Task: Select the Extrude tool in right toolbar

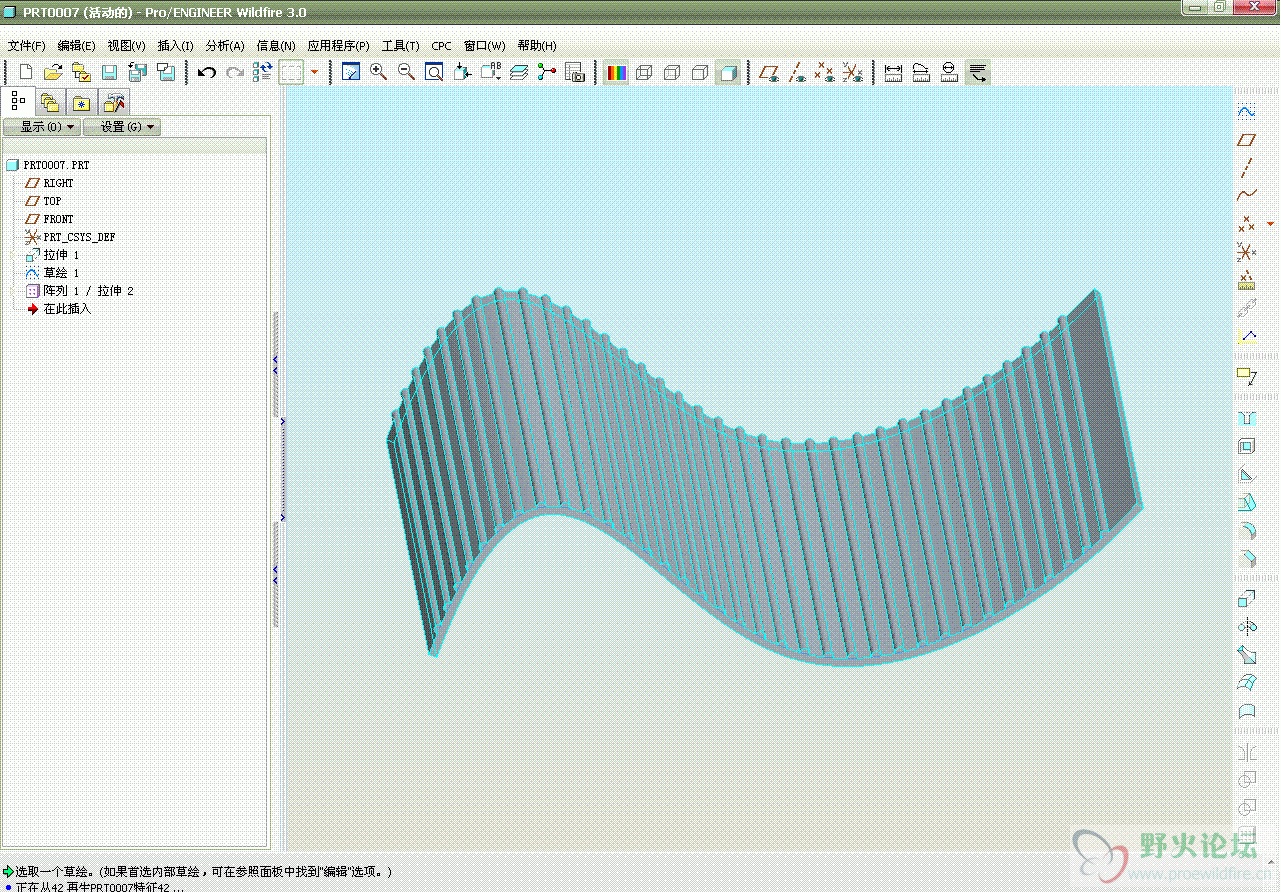Action: (x=1246, y=599)
